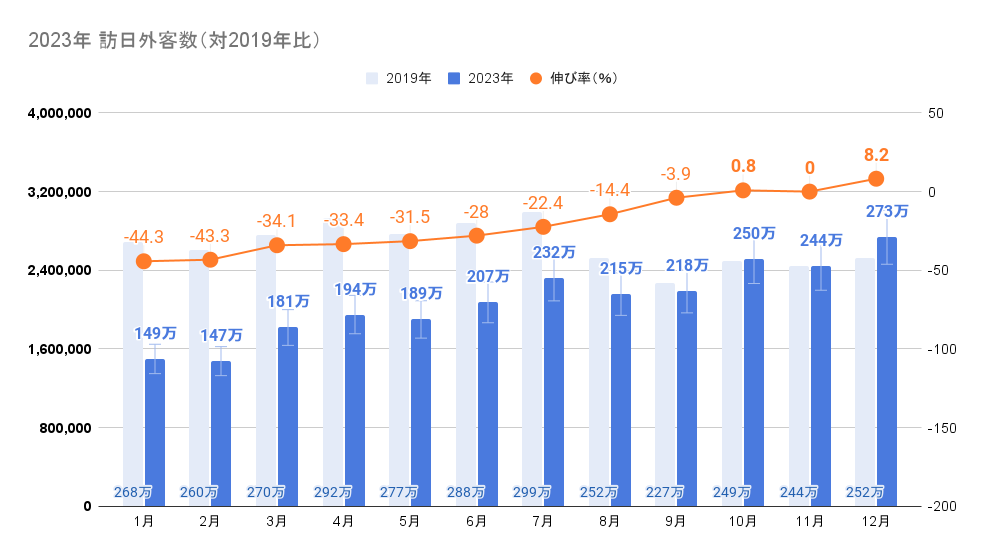Click the orange 伸び率(%) legend marker

[x=536, y=78]
